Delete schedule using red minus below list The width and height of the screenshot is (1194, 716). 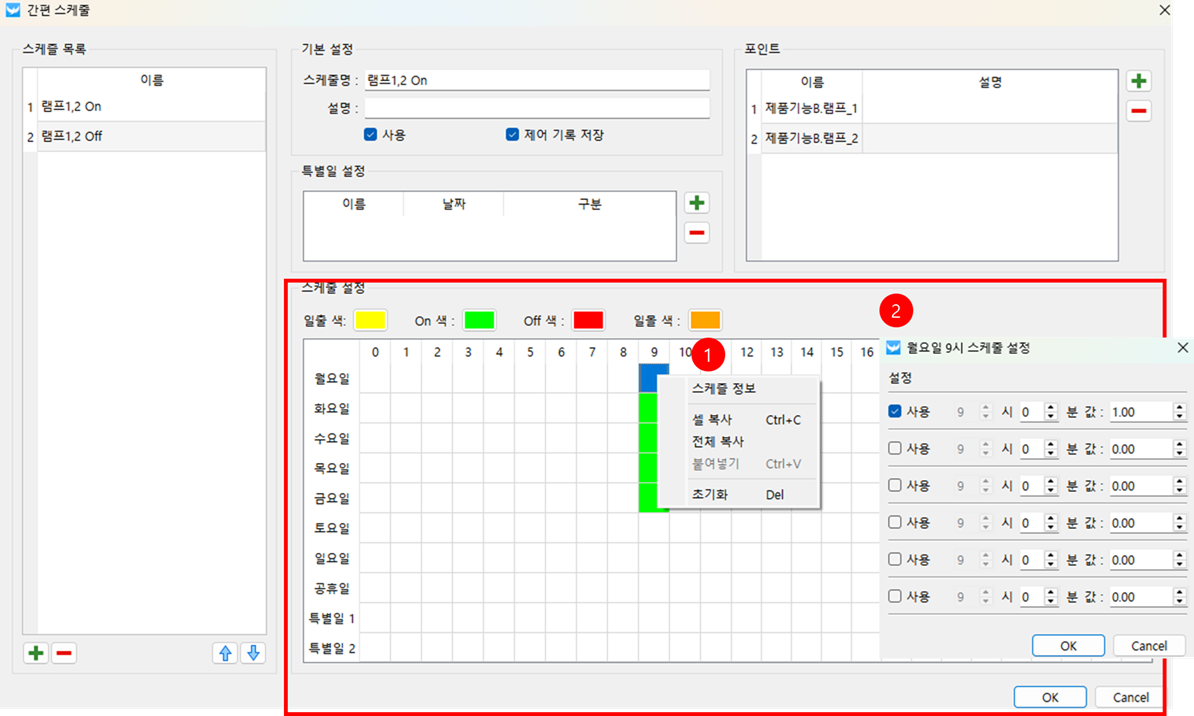point(64,653)
